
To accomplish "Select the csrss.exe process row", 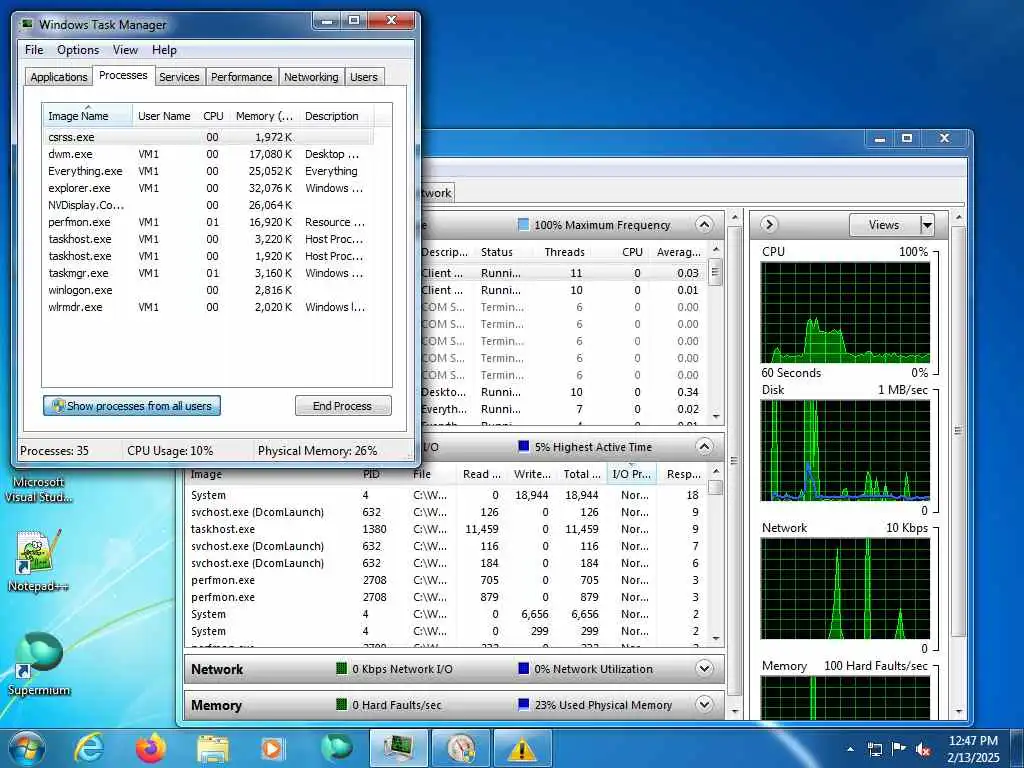I will [x=208, y=137].
